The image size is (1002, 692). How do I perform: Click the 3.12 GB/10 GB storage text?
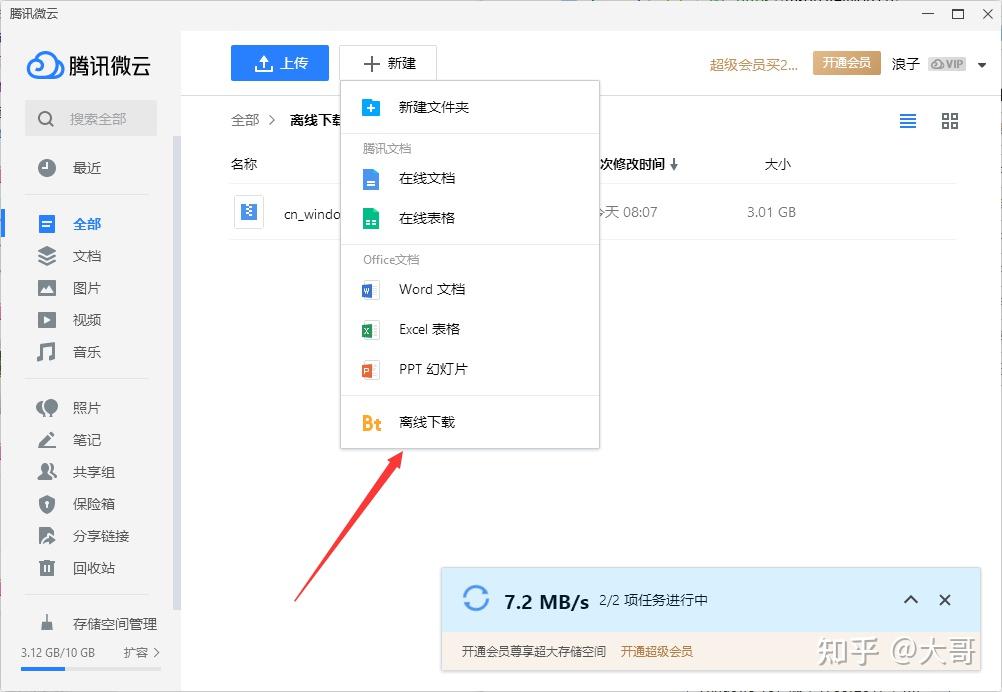58,652
